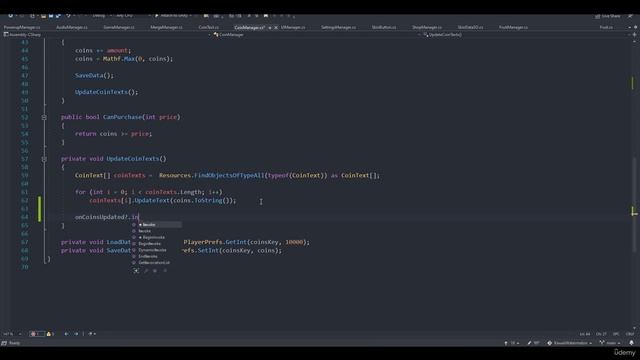Collapse the UpdateCoinTexts method fold
The height and width of the screenshot is (360, 640).
click(x=44, y=159)
